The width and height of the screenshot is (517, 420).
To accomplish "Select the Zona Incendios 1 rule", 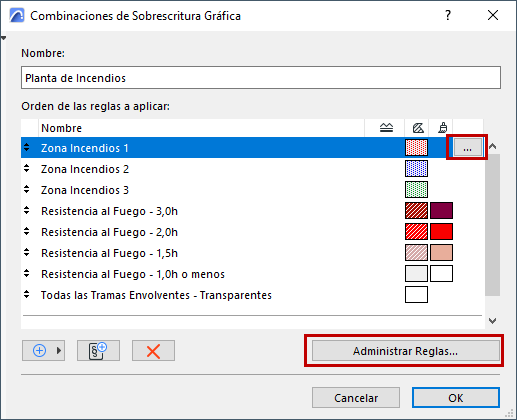I will 252,148.
